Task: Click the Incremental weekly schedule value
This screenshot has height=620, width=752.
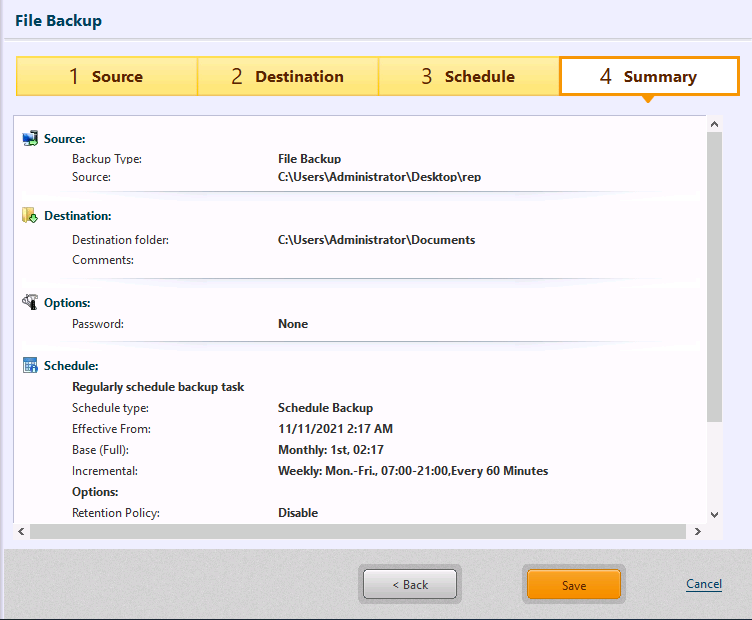Action: [412, 471]
